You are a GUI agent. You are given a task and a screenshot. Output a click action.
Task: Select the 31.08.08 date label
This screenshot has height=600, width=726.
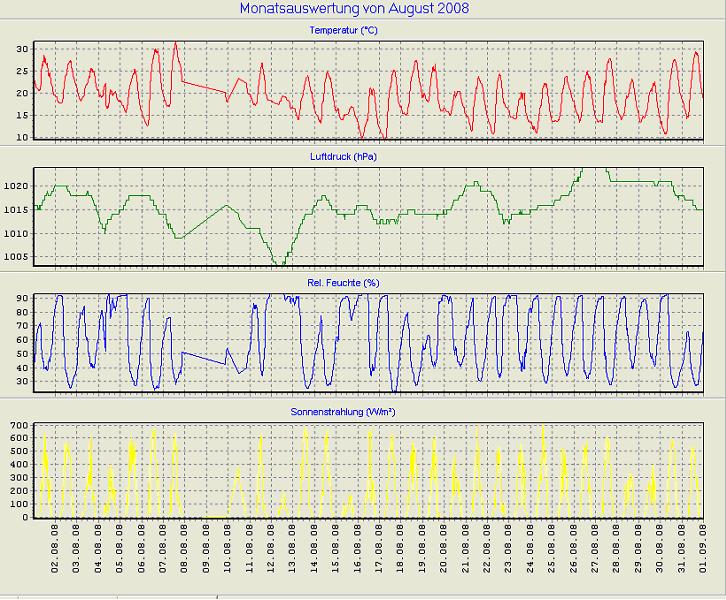pos(682,548)
